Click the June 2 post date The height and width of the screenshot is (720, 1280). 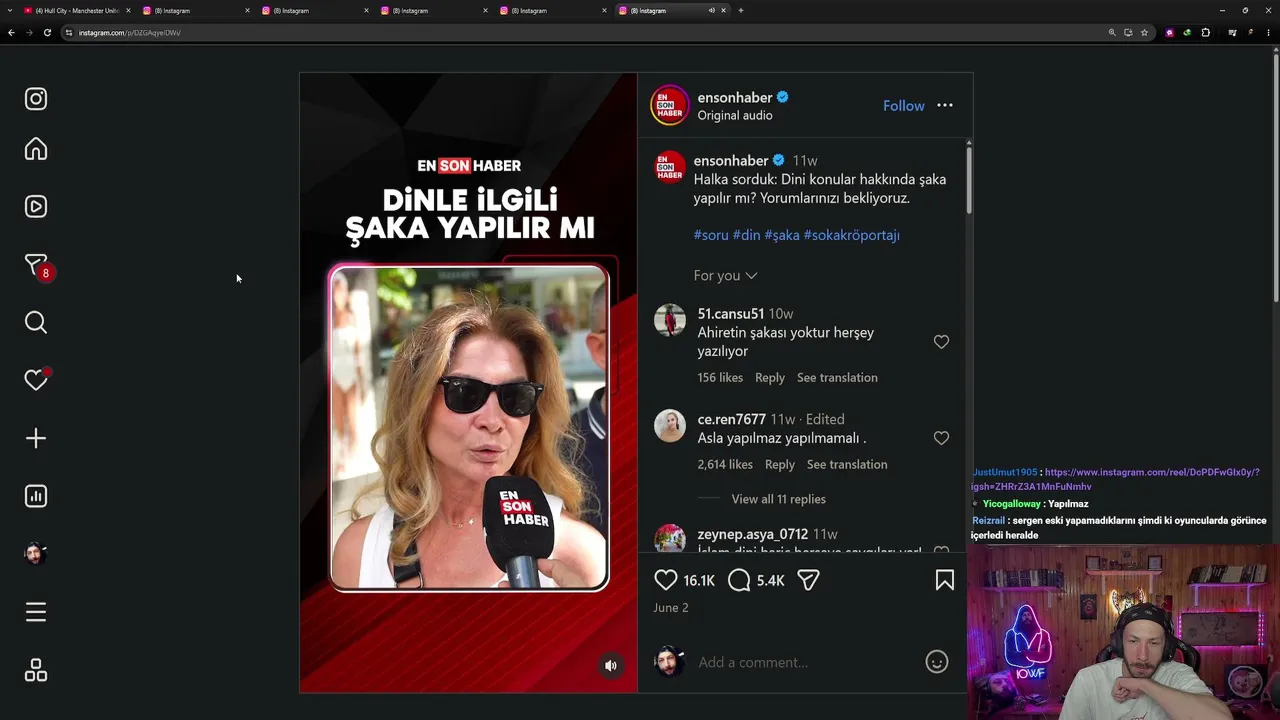(x=671, y=608)
